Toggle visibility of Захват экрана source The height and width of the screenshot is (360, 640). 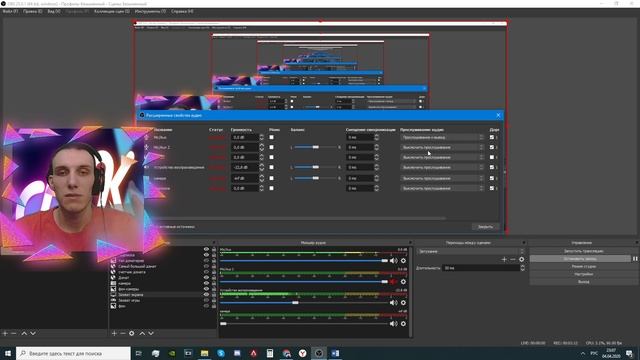(x=206, y=294)
